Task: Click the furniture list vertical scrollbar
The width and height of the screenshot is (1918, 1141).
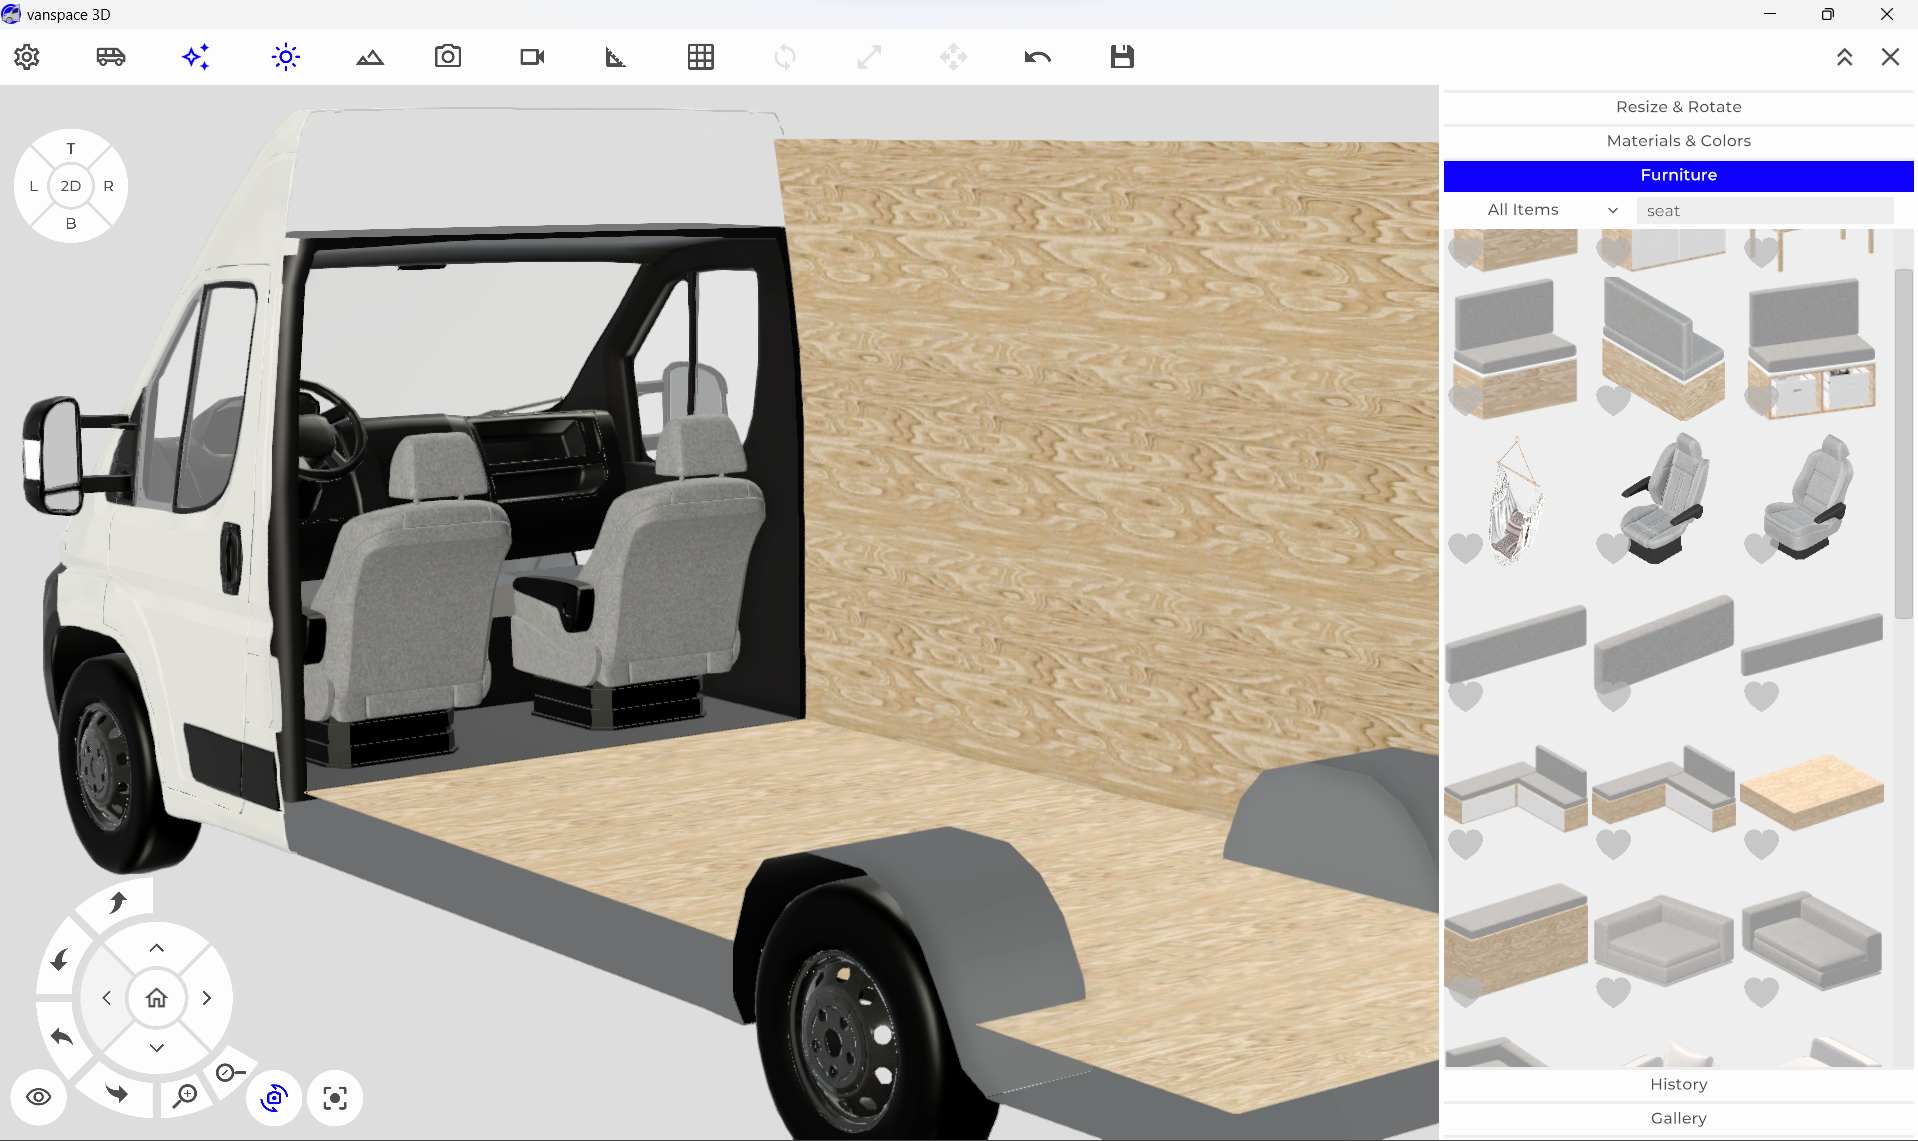Action: (1903, 443)
